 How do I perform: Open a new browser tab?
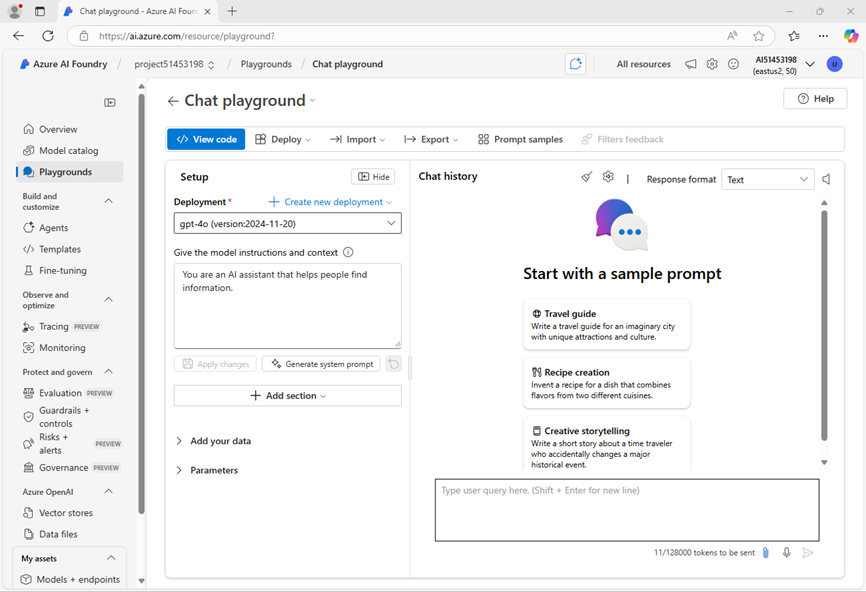point(232,11)
